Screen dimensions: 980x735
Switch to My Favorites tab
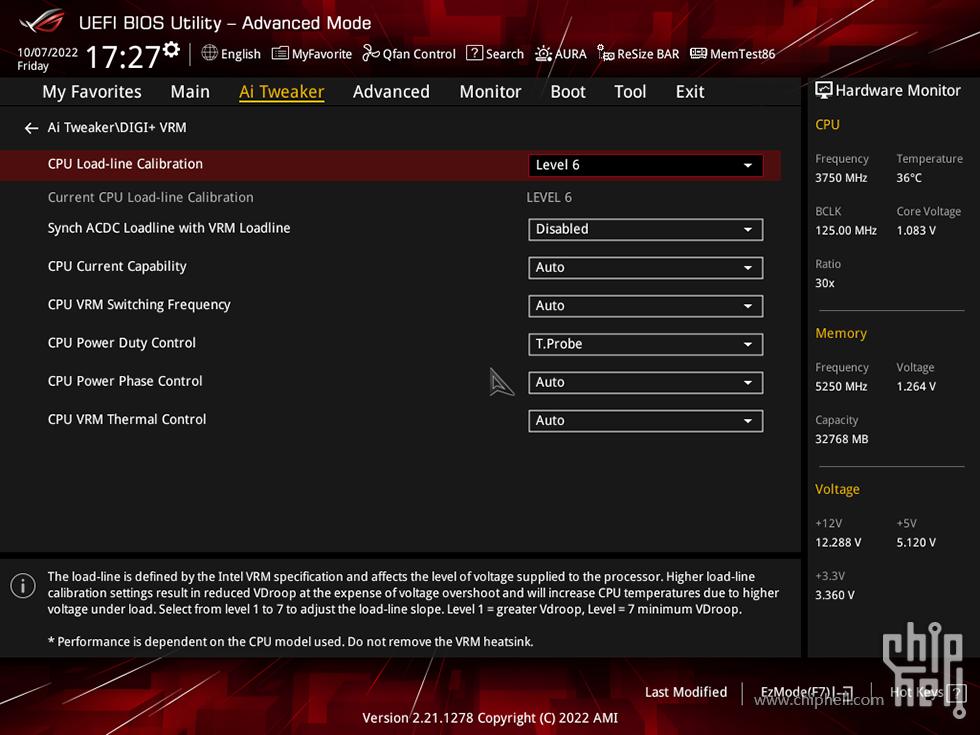[x=92, y=92]
